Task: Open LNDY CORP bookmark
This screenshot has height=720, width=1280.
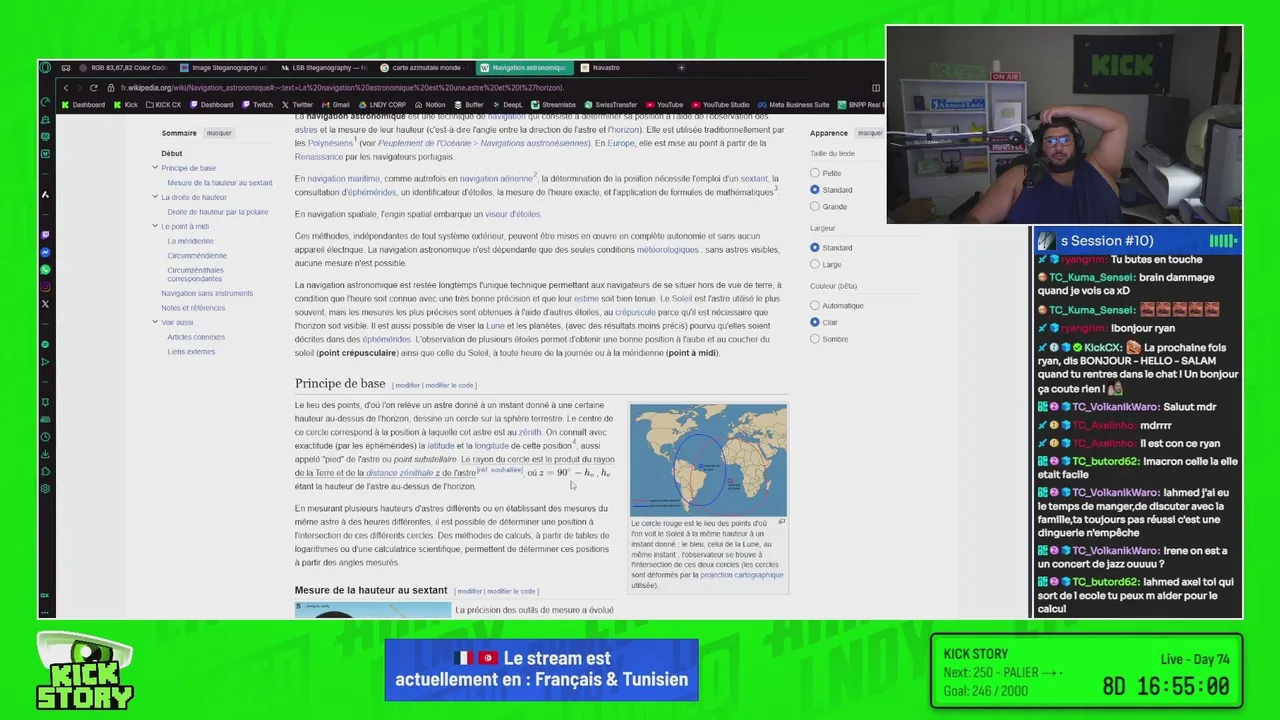Action: pos(382,105)
